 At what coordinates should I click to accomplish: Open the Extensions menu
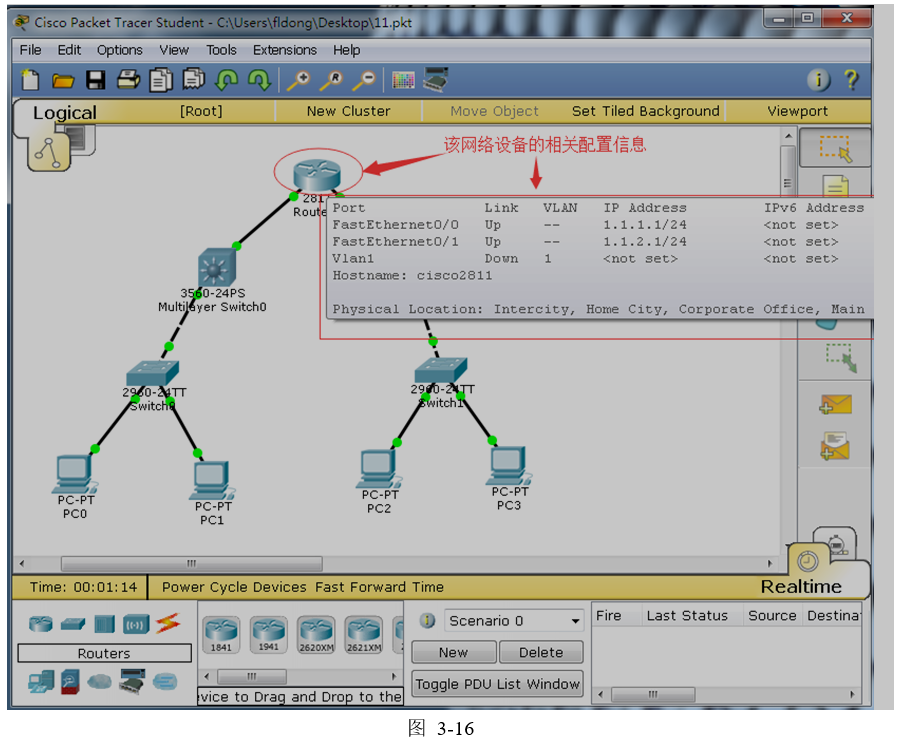(x=284, y=50)
